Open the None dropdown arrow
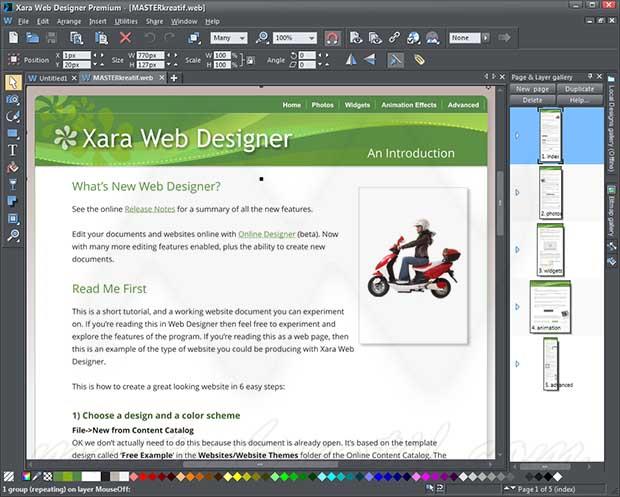Screen dimensions: 620x497 click(x=486, y=38)
